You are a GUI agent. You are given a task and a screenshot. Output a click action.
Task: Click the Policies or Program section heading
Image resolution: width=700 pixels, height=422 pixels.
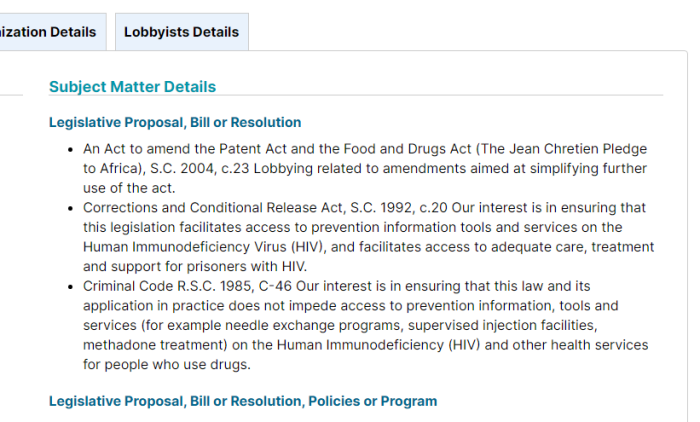coord(243,401)
